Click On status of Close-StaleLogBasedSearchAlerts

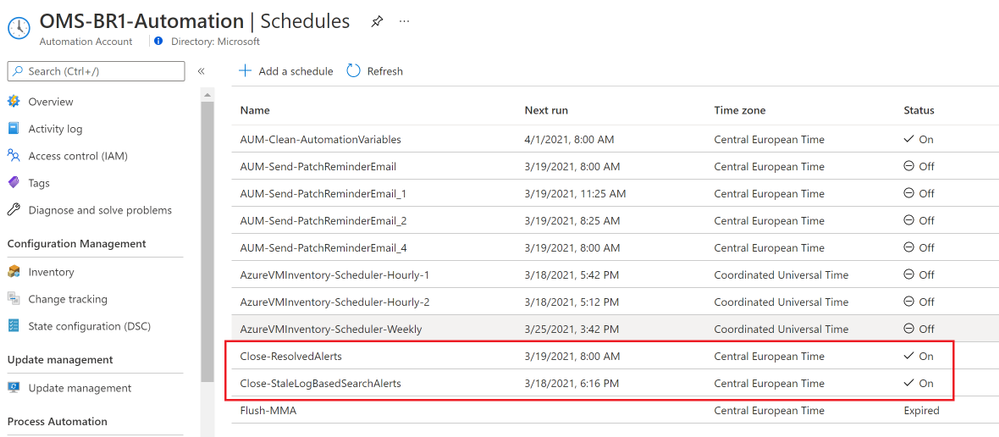coord(919,383)
